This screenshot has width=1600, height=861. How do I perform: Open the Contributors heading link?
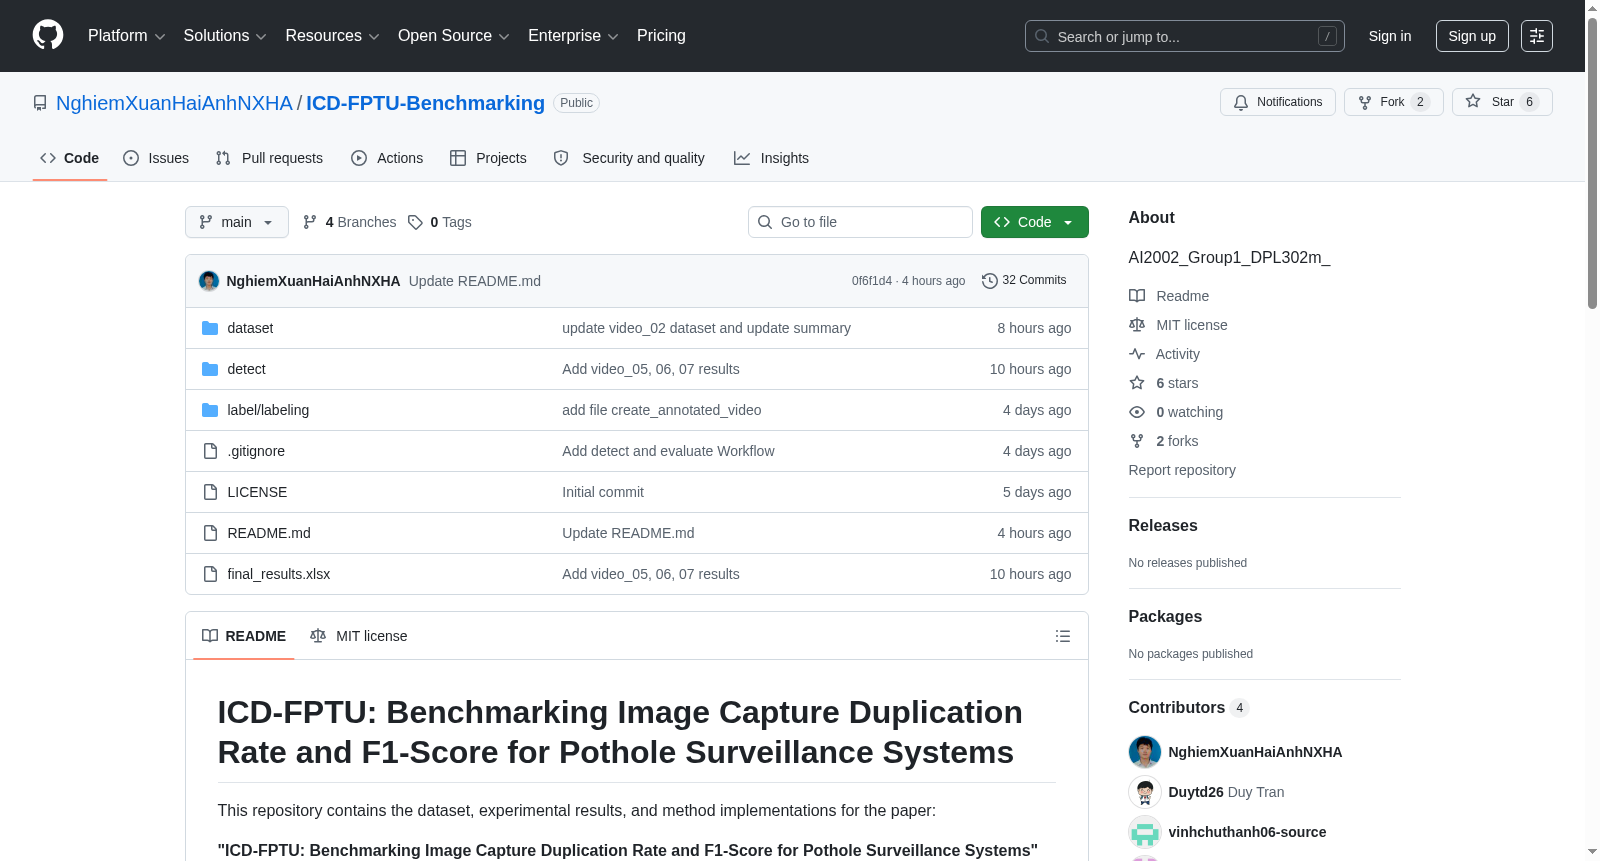pos(1189,708)
